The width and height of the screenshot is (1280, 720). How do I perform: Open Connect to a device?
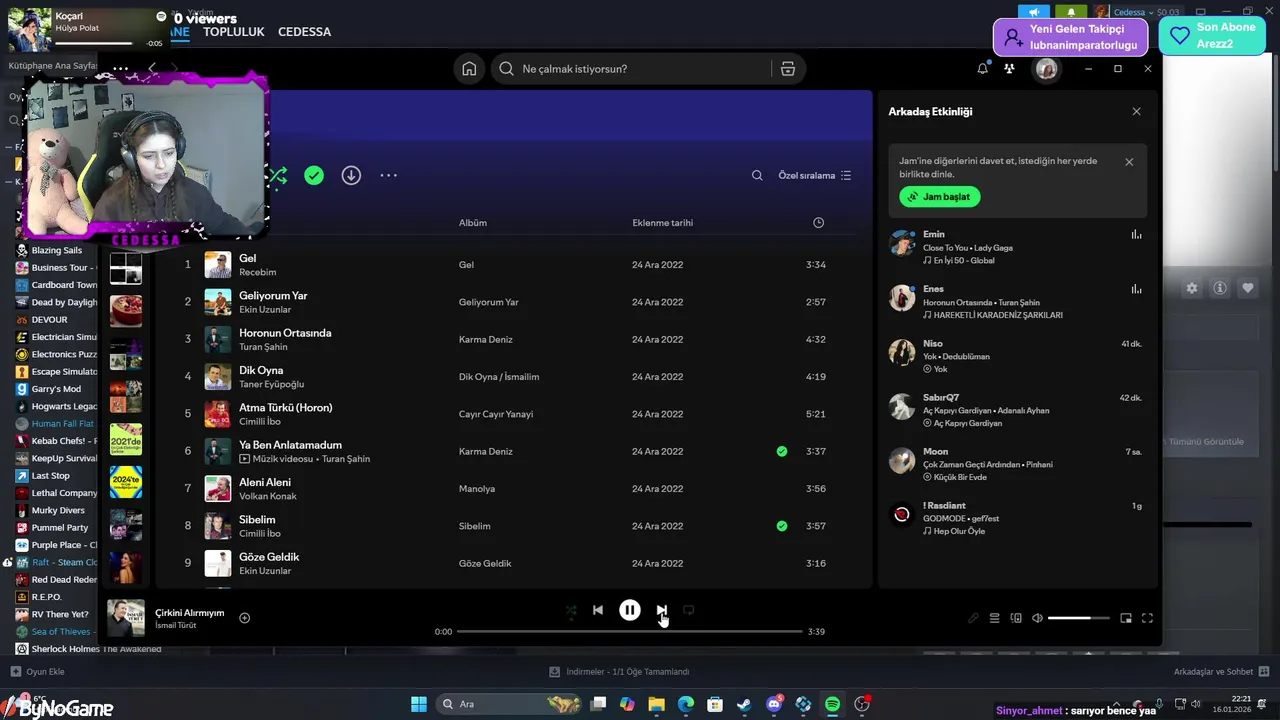pos(1016,618)
